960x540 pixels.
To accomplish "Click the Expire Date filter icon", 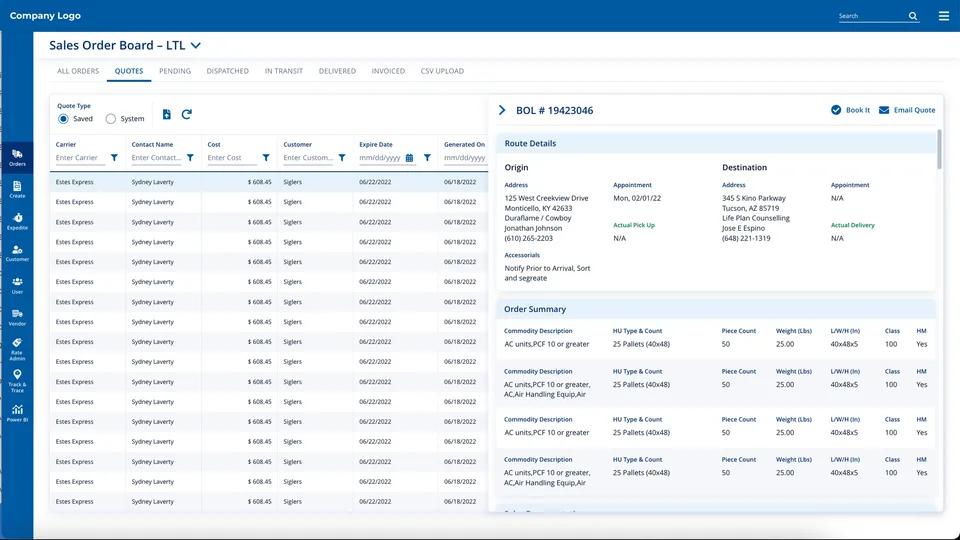I will pos(427,158).
